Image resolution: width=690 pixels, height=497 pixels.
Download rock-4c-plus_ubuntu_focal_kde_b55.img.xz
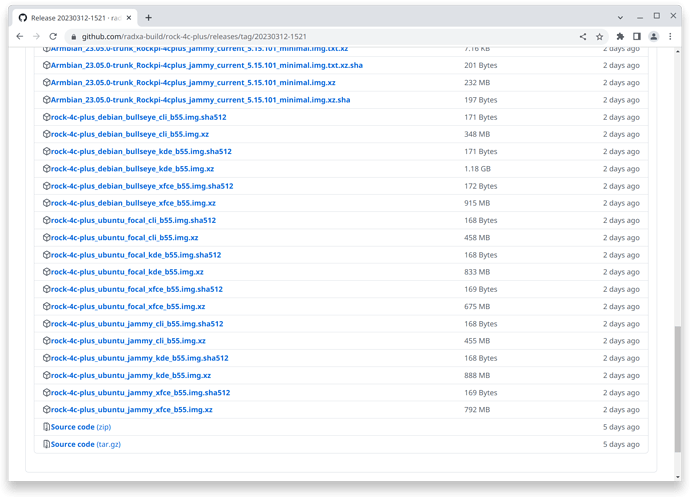click(127, 272)
